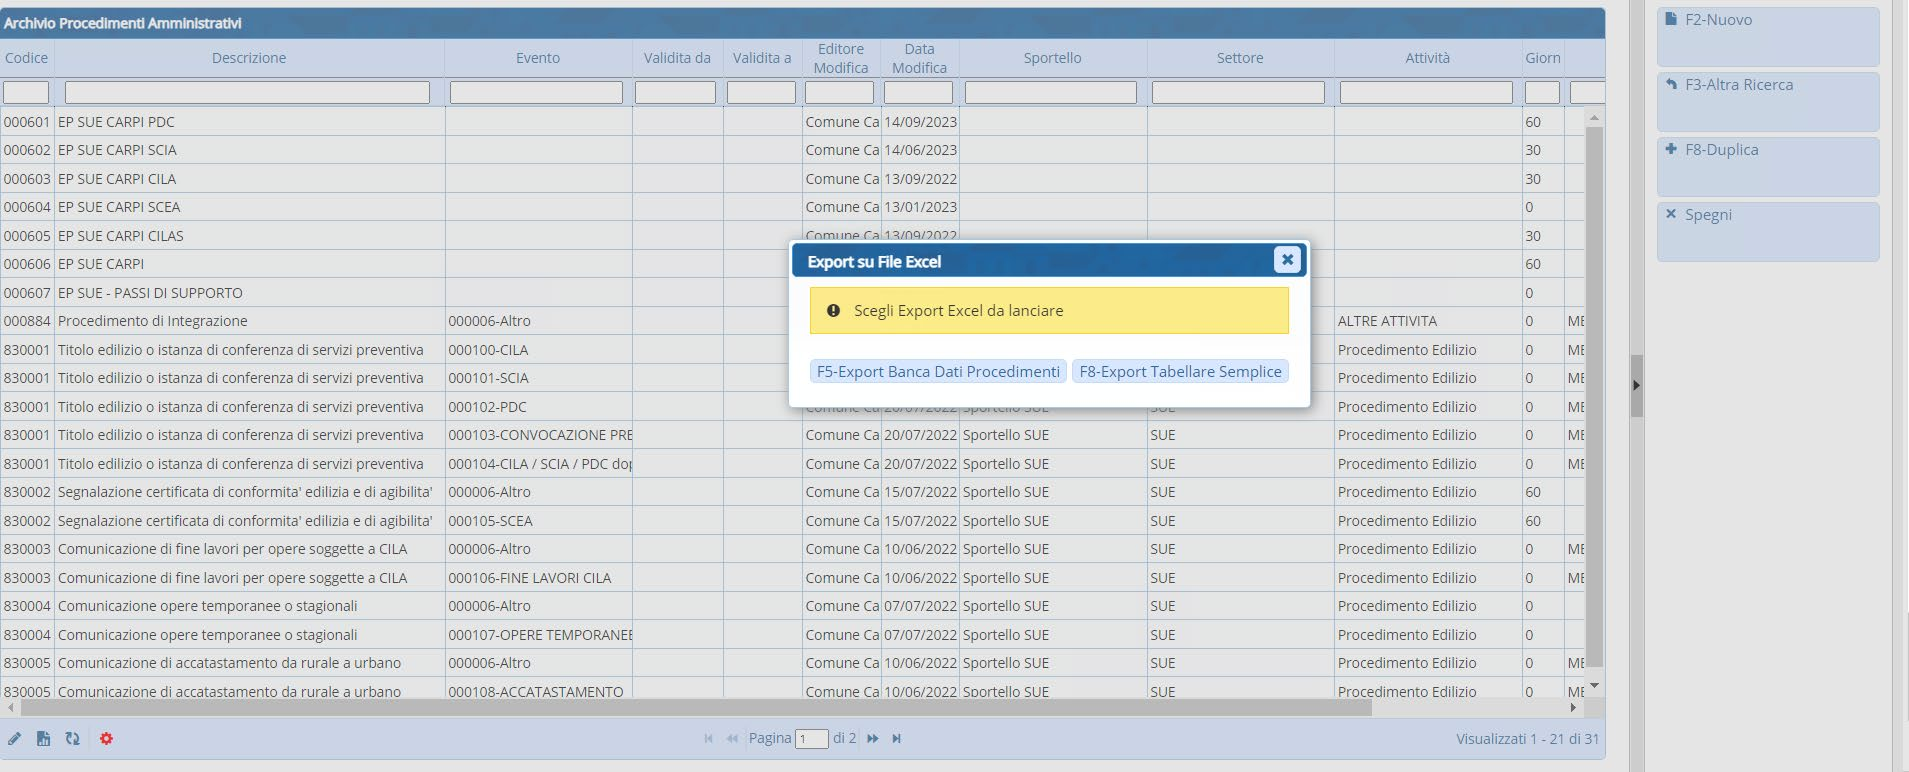Click the red gear settings icon
The image size is (1909, 772).
pos(106,739)
